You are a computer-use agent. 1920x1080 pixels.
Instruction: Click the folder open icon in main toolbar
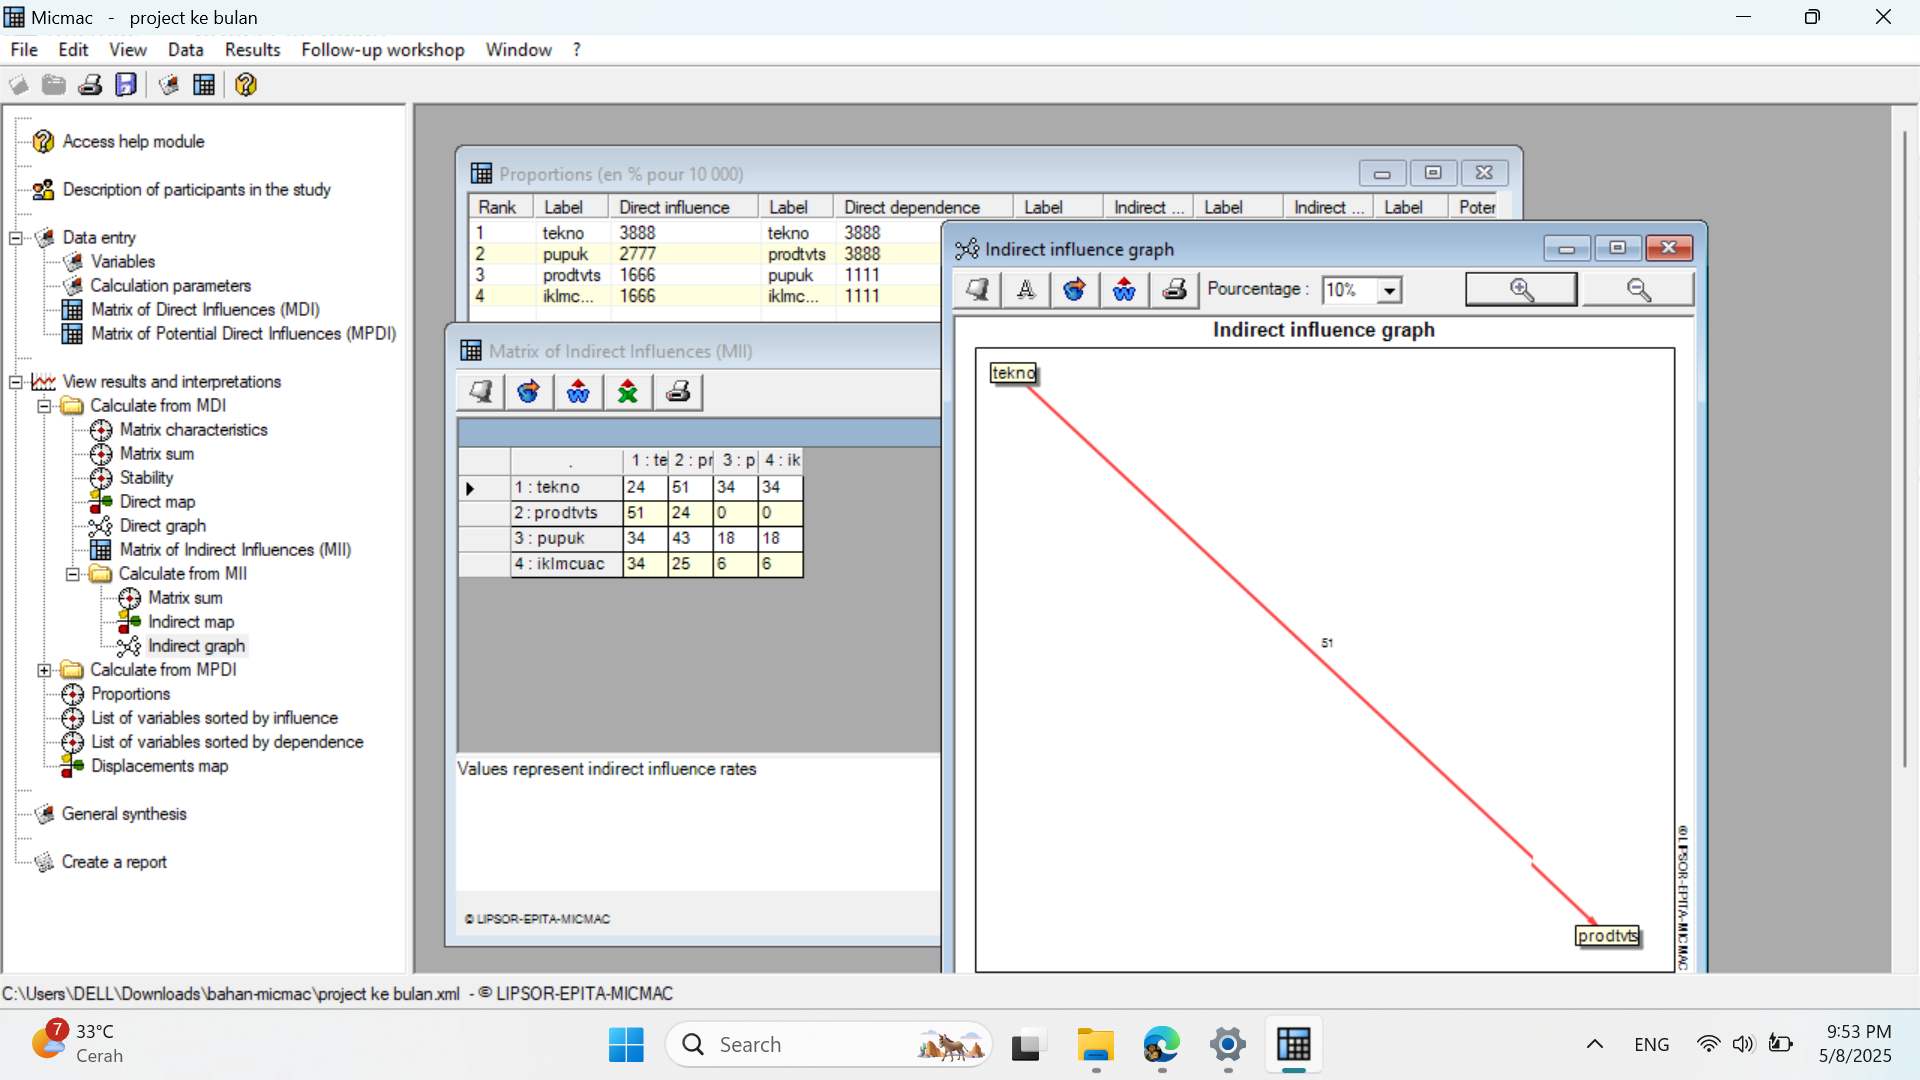pos(54,85)
